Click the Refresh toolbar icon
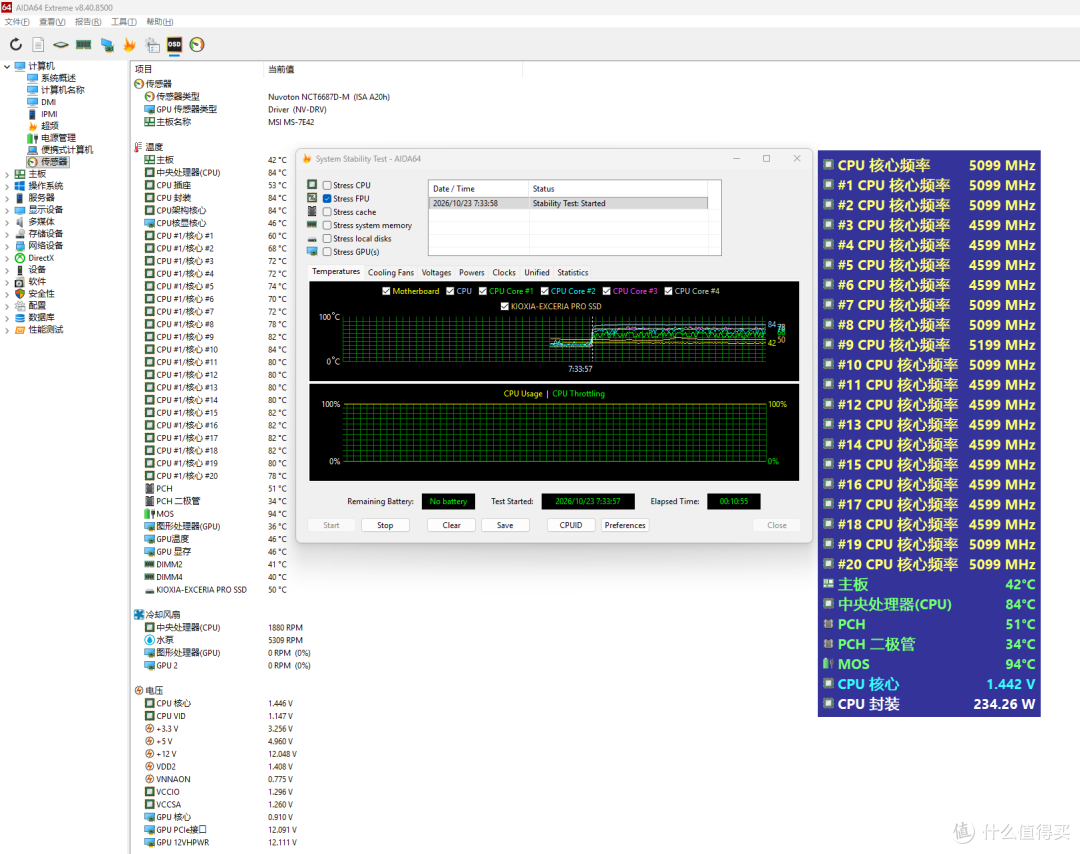This screenshot has height=854, width=1080. pyautogui.click(x=15, y=45)
